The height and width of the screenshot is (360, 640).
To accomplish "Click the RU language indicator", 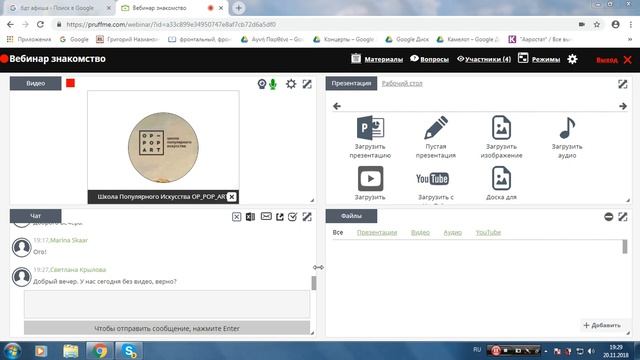I will (x=477, y=350).
